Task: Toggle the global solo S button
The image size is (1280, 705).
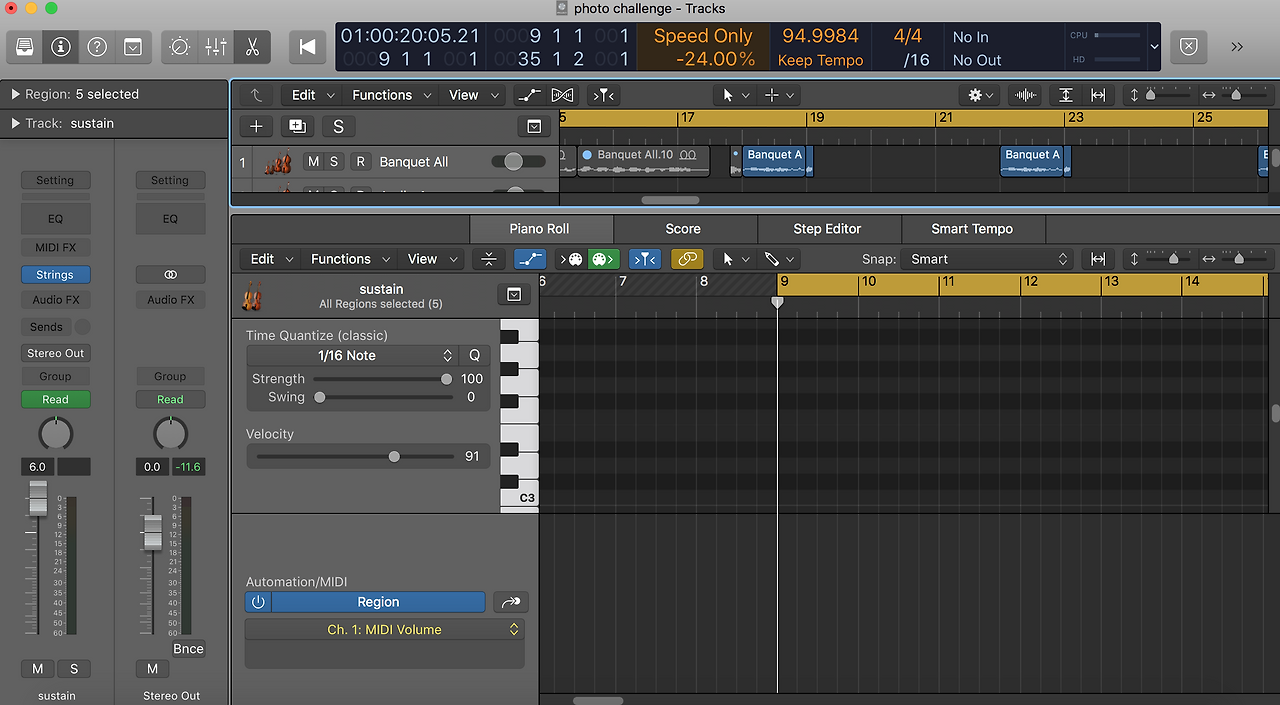Action: pos(338,126)
